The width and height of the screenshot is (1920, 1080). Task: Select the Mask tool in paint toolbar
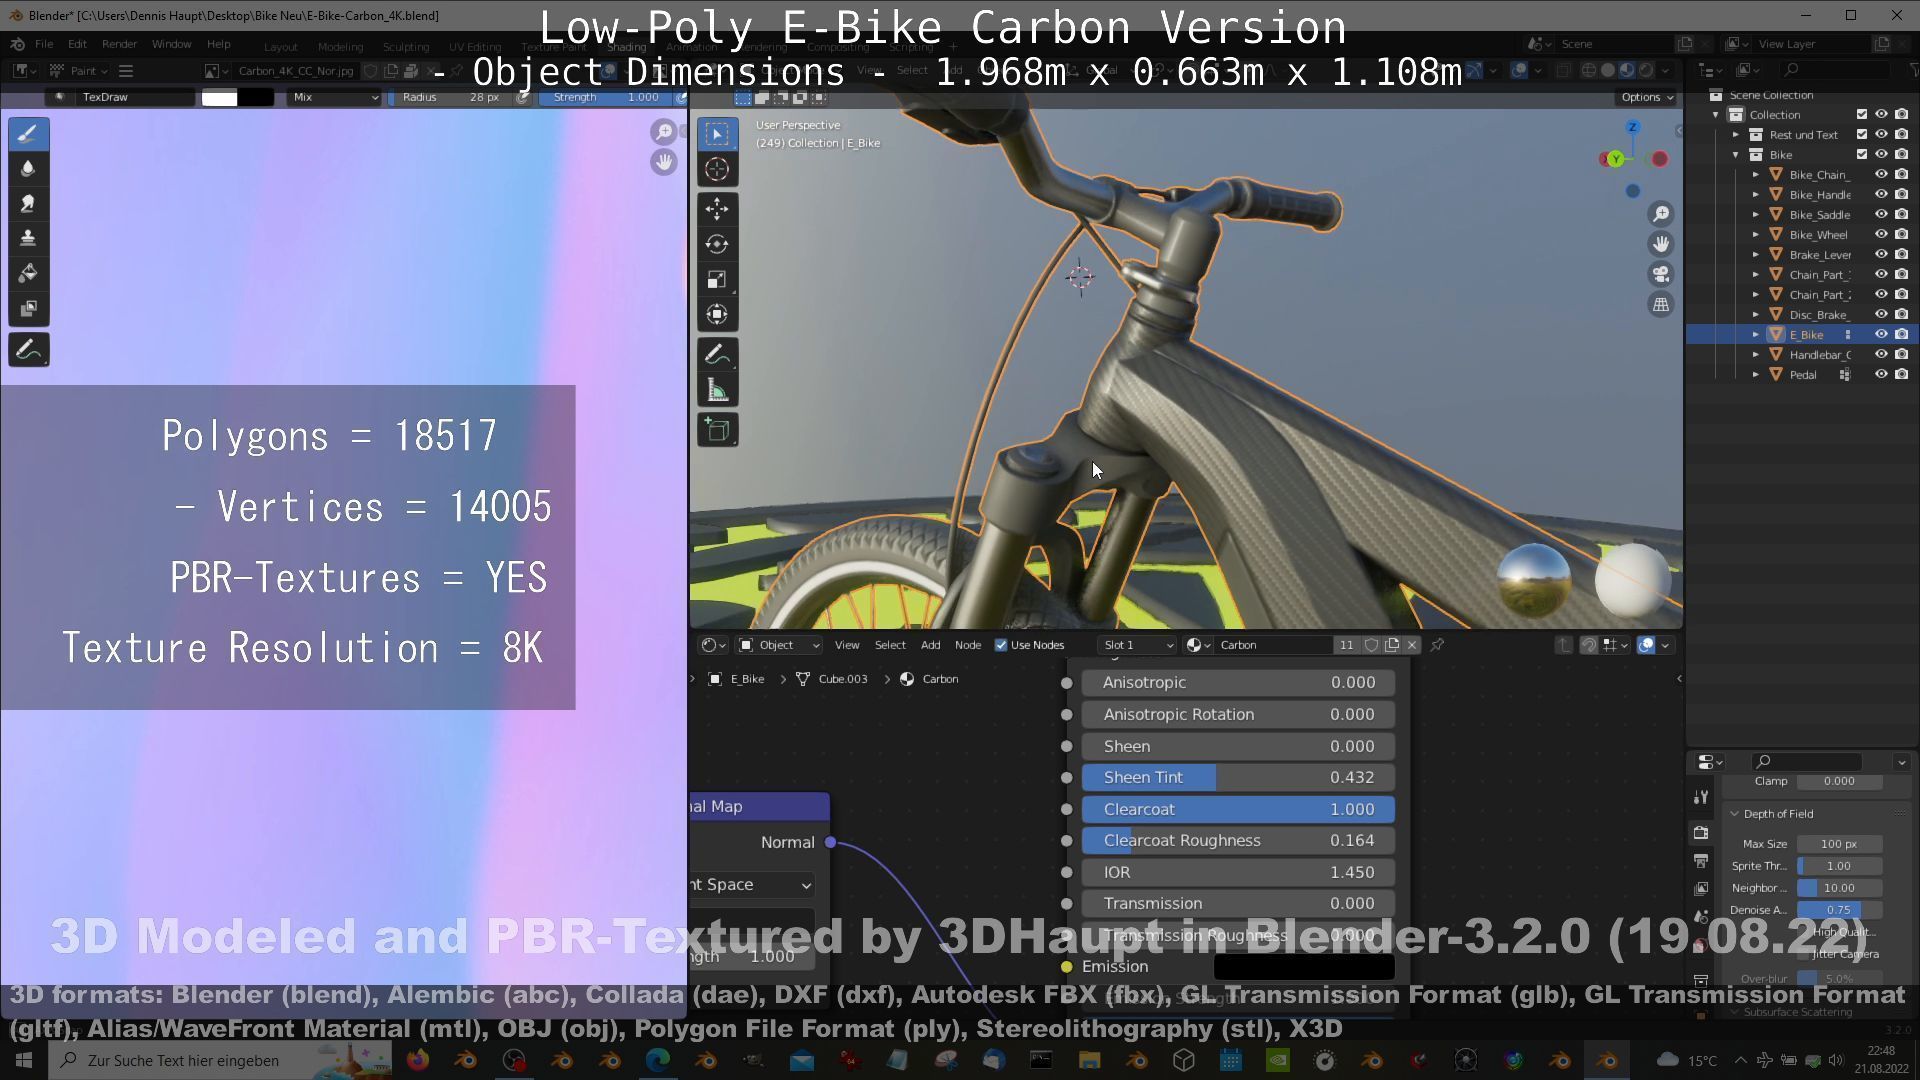click(28, 308)
